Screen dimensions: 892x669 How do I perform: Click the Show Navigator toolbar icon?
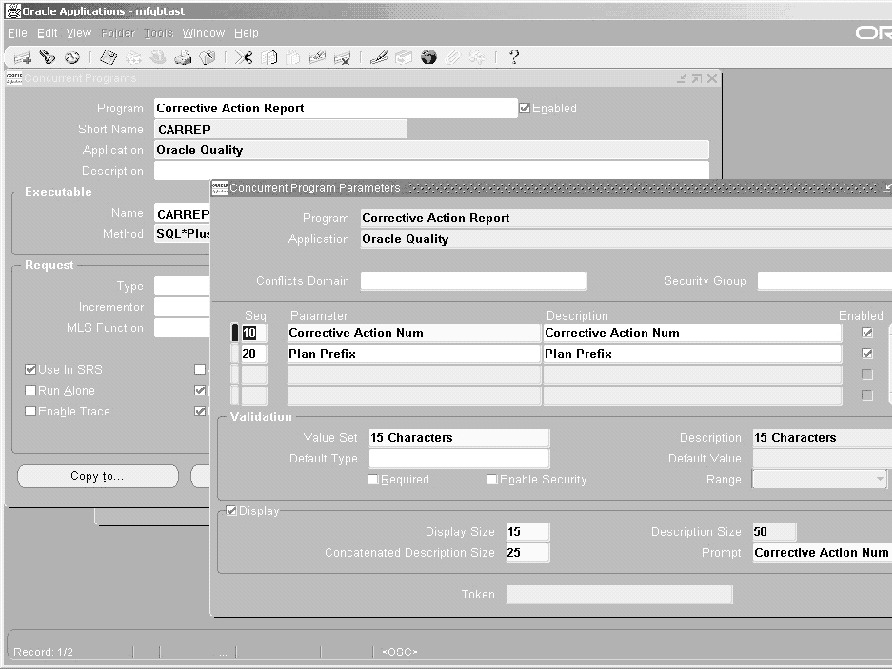72,57
